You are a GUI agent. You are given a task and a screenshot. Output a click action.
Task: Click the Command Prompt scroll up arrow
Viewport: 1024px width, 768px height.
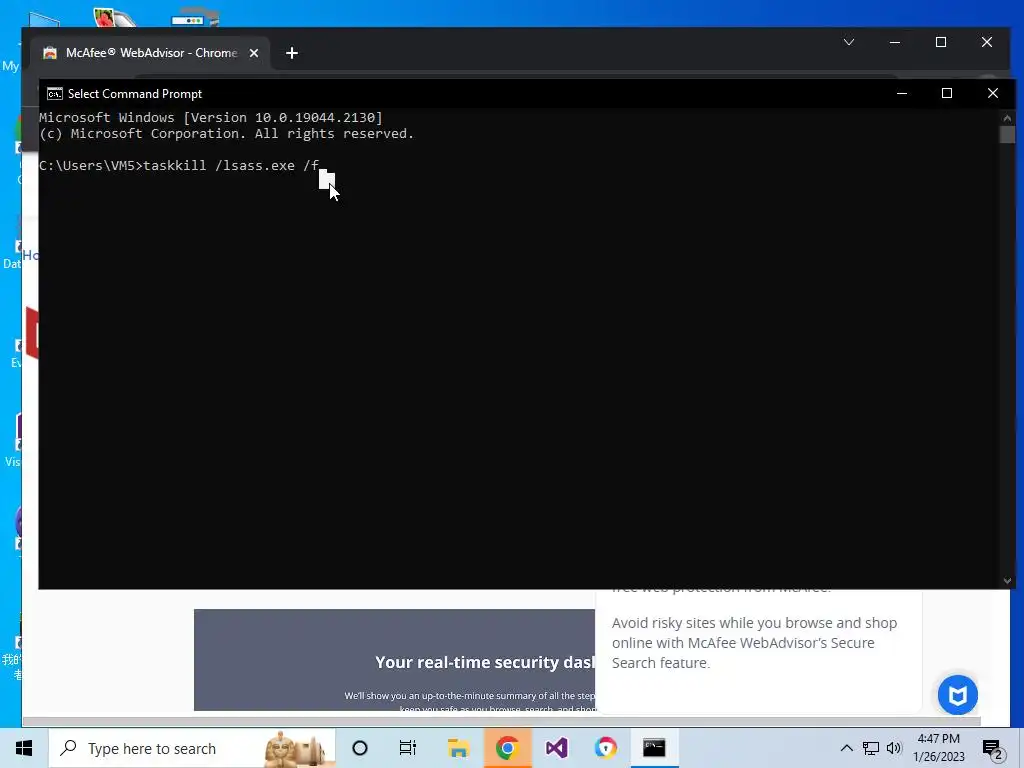click(1007, 118)
